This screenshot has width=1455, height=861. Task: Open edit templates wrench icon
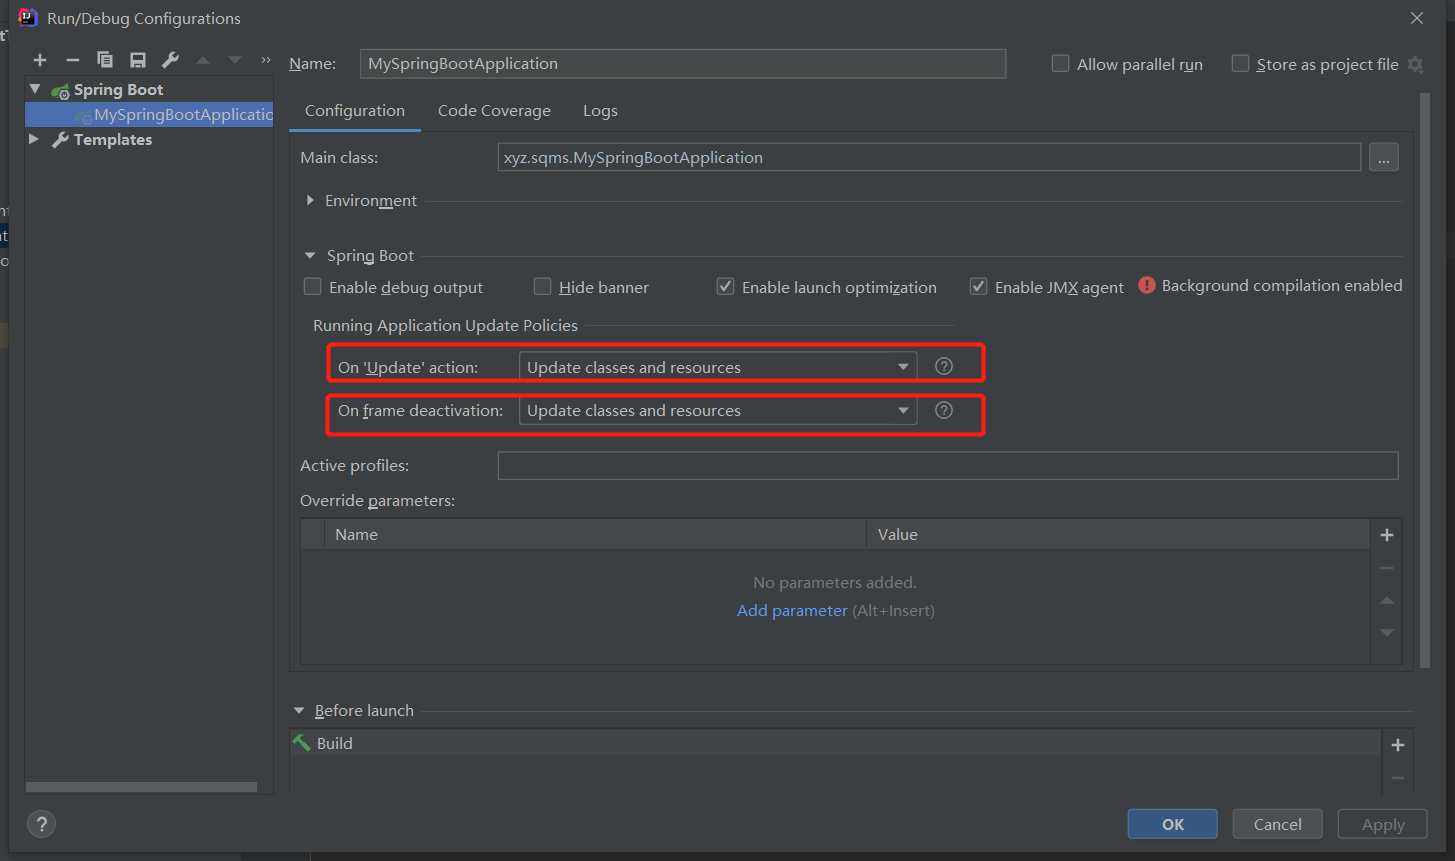click(x=170, y=61)
